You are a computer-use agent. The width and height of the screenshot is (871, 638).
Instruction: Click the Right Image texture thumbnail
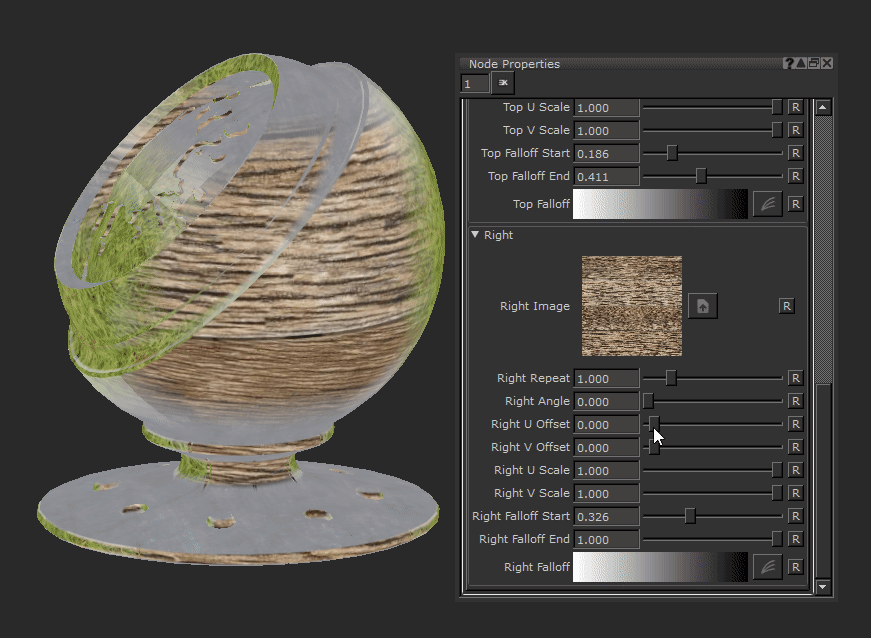(x=632, y=306)
